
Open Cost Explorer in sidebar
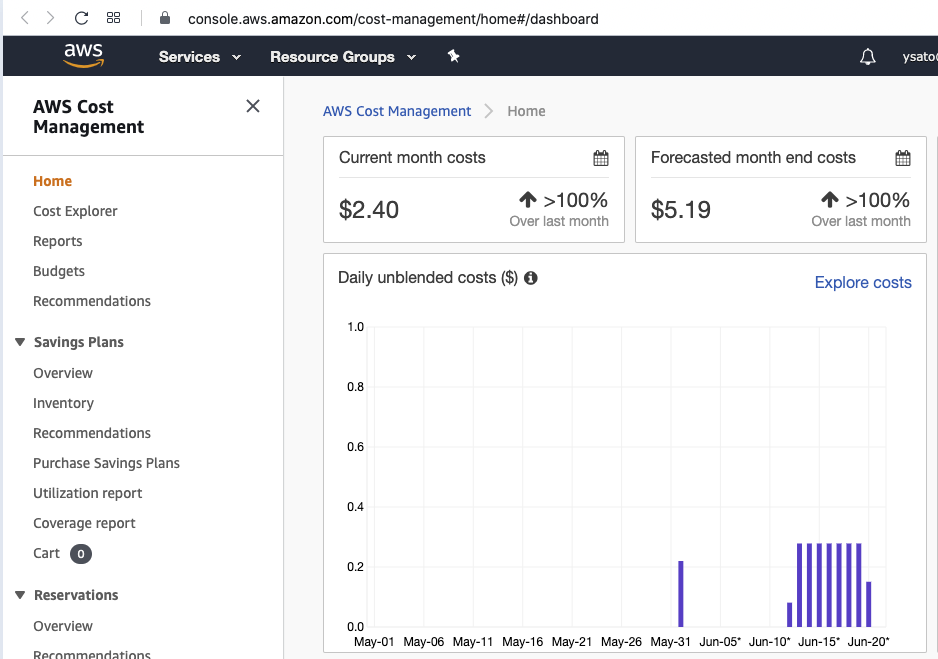pyautogui.click(x=75, y=211)
